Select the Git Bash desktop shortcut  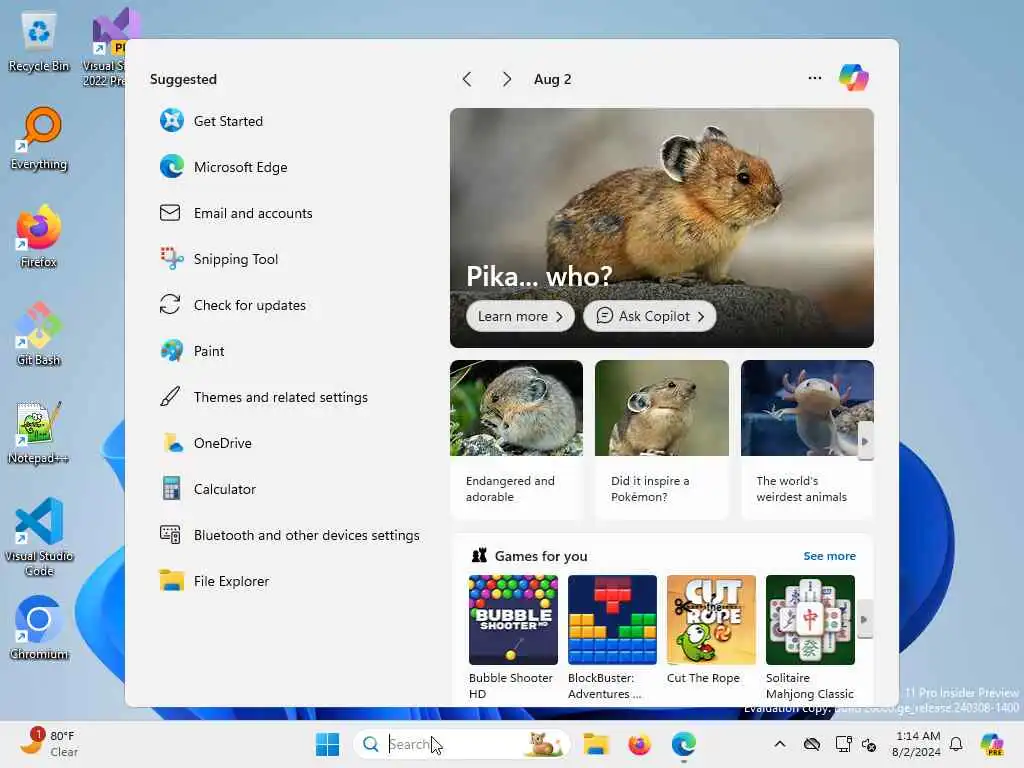(39, 335)
